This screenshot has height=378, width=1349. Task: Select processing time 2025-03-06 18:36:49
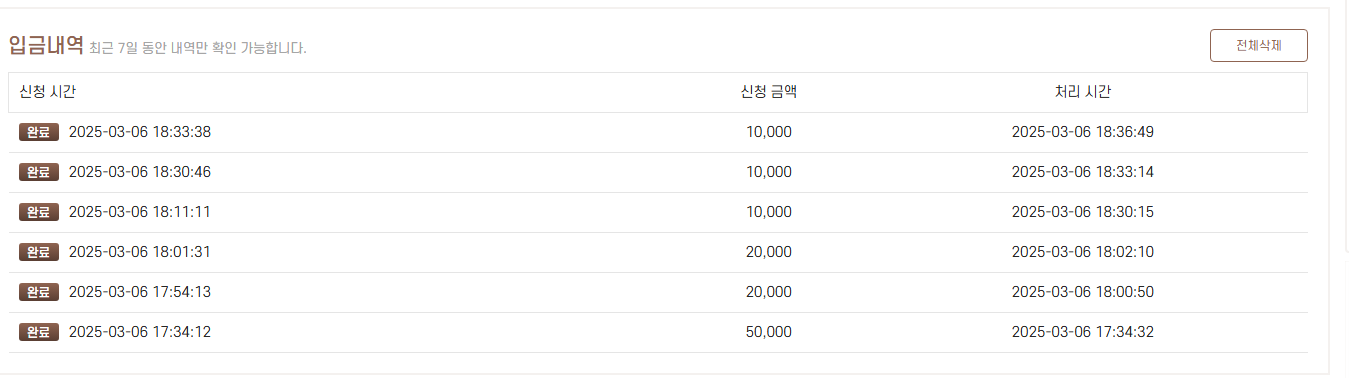point(1083,132)
